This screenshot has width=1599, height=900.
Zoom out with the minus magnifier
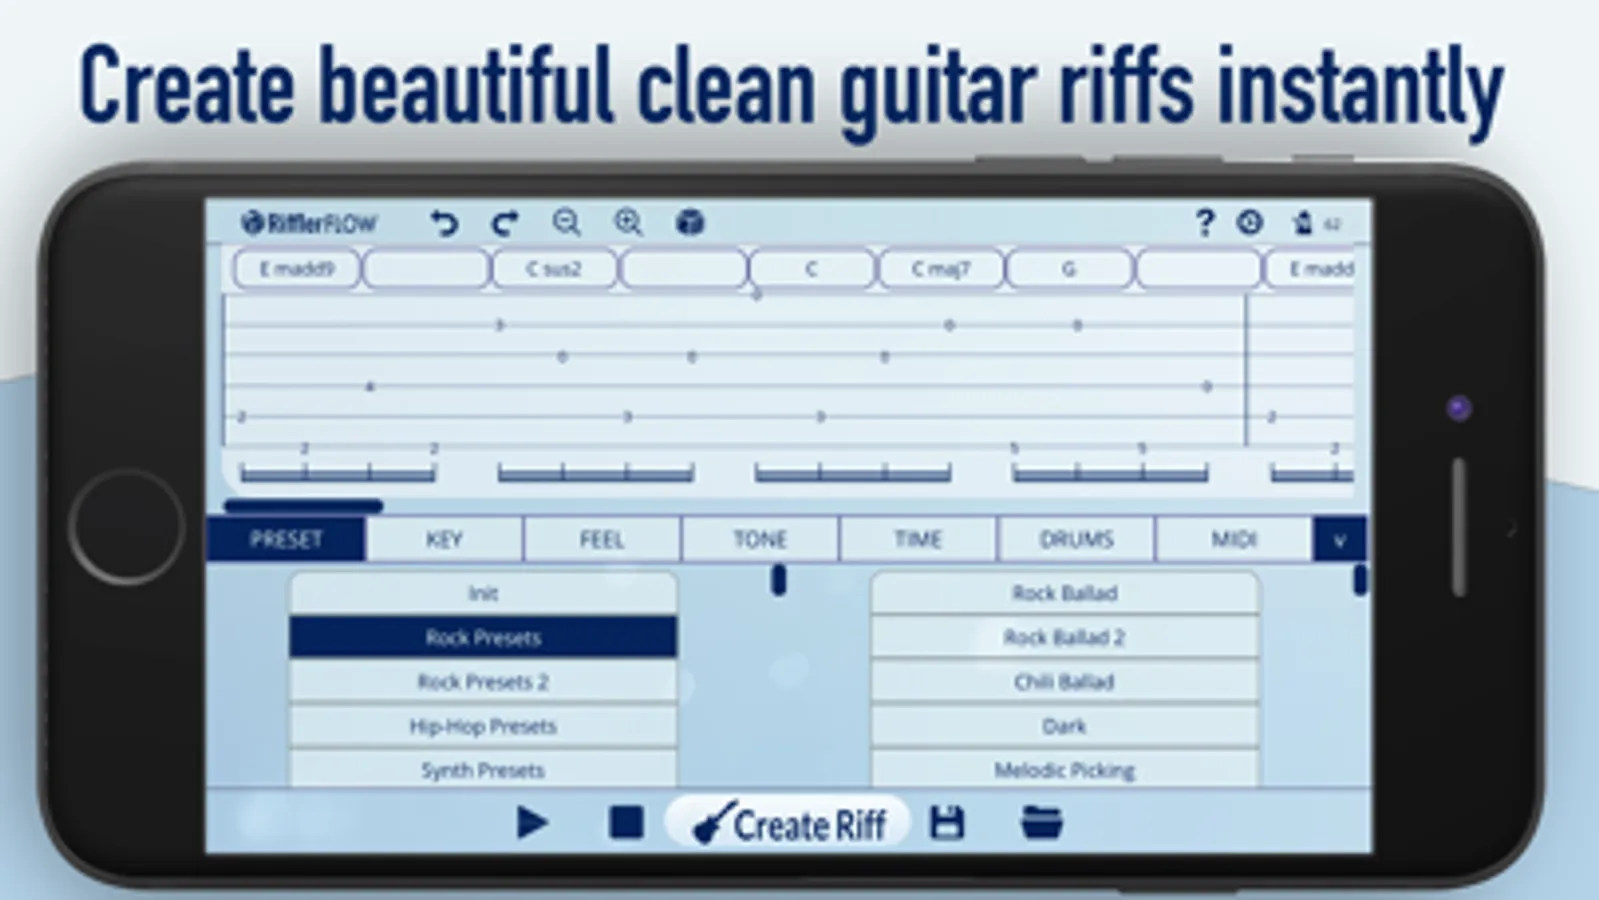pos(567,222)
